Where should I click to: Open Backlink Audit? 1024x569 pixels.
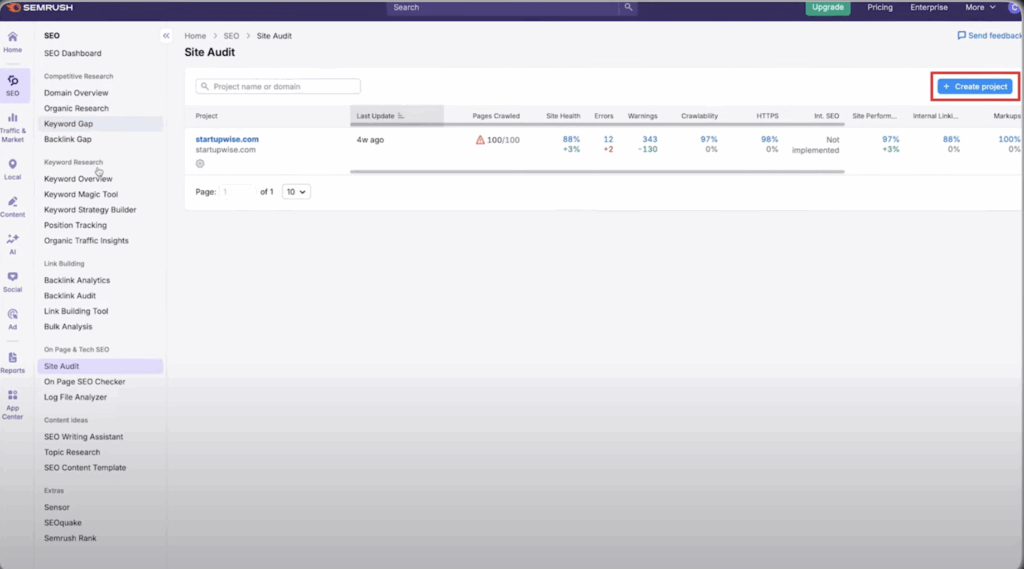coord(70,296)
